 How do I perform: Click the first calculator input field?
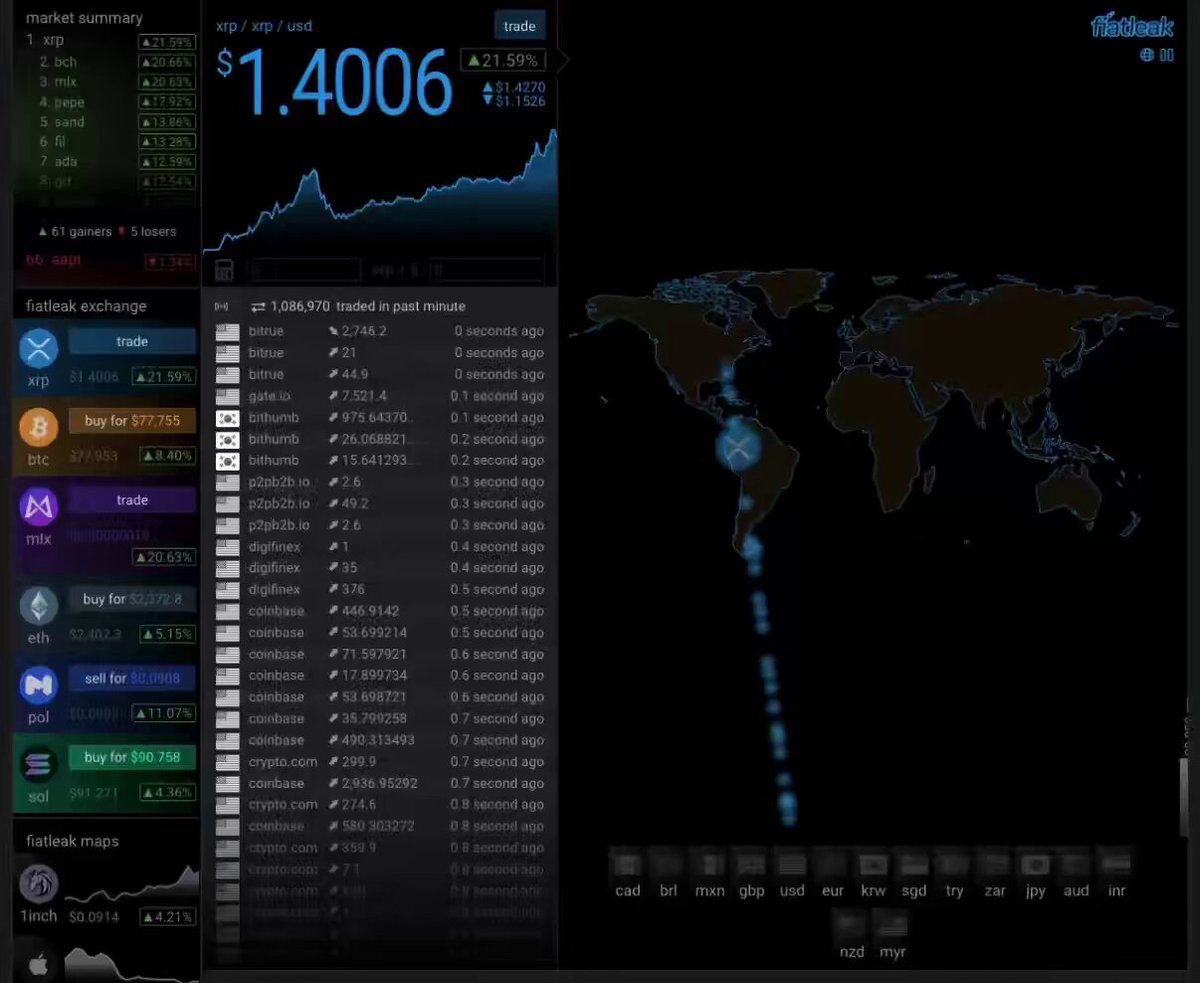point(305,270)
